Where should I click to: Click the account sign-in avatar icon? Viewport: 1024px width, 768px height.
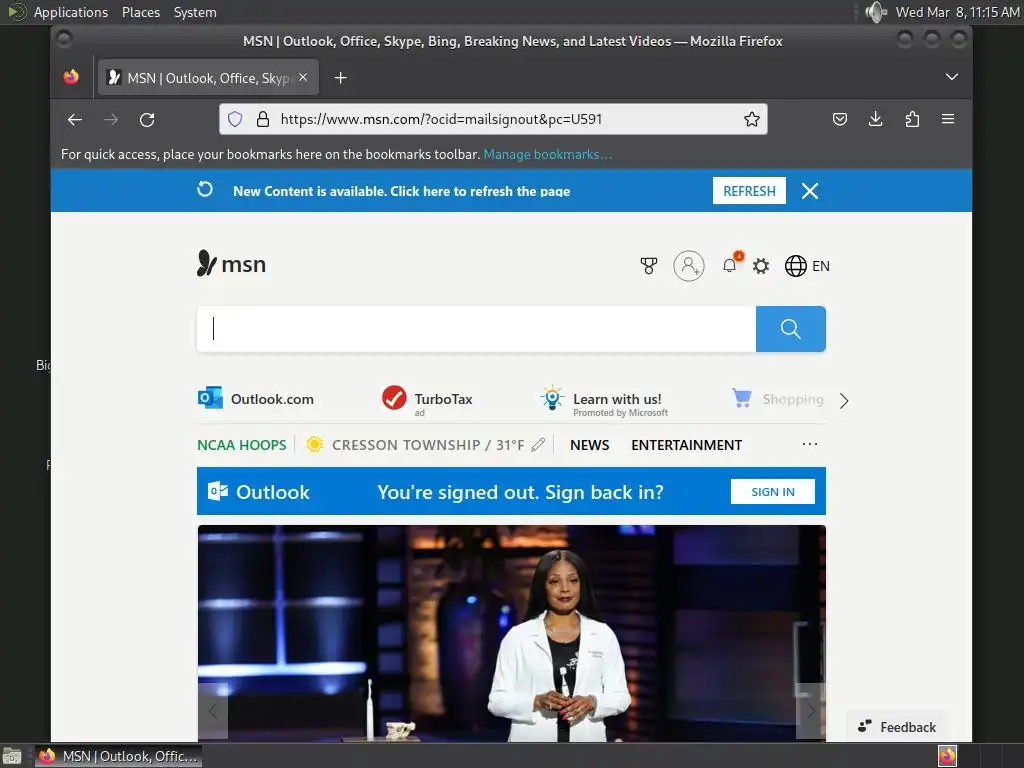pyautogui.click(x=689, y=266)
